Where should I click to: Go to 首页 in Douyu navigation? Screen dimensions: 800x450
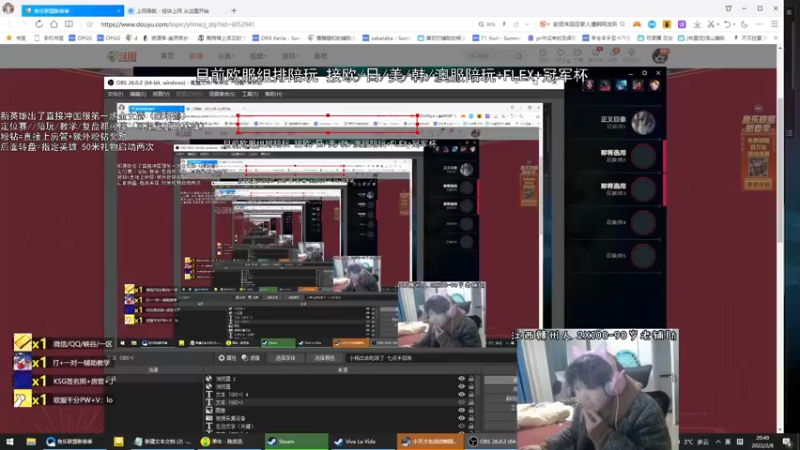click(x=167, y=56)
